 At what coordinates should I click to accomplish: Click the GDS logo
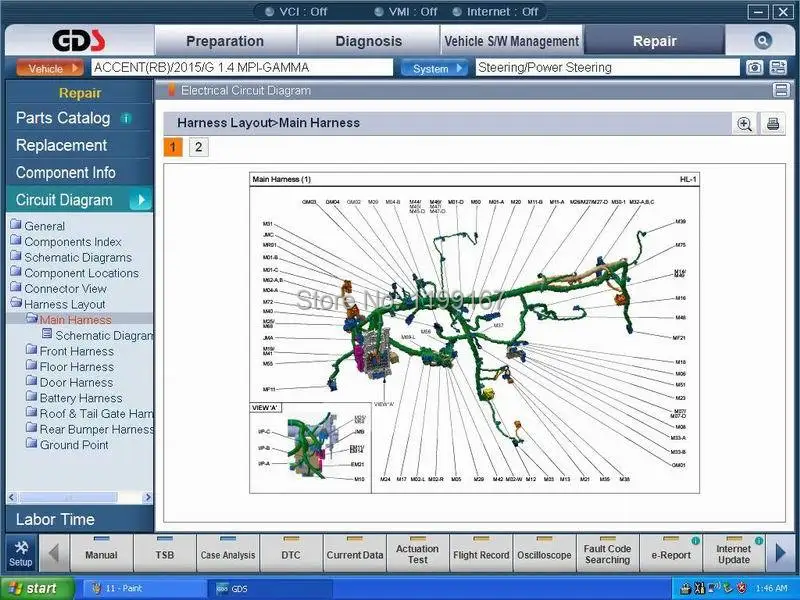(x=79, y=41)
